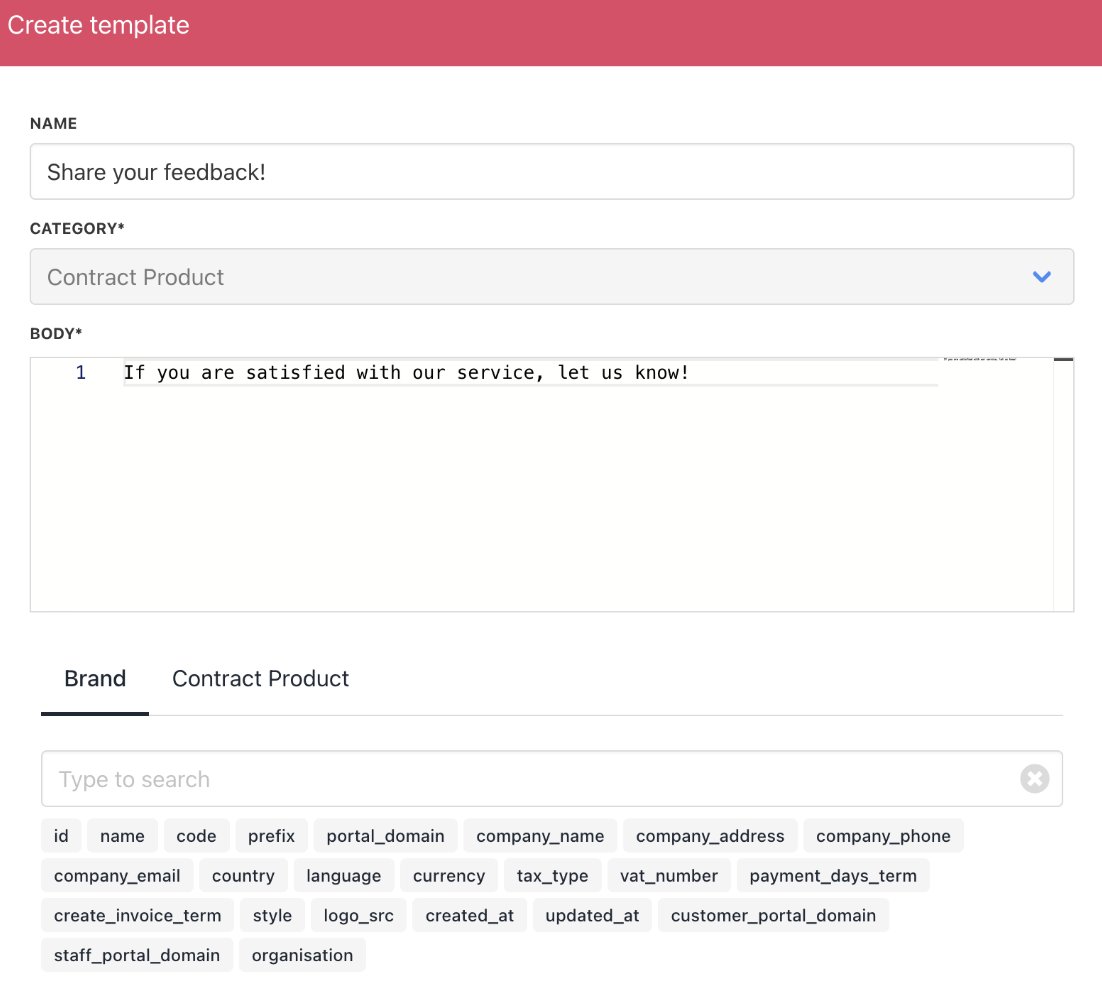This screenshot has height=994, width=1102.
Task: Select the organisation tag
Action: 302,955
